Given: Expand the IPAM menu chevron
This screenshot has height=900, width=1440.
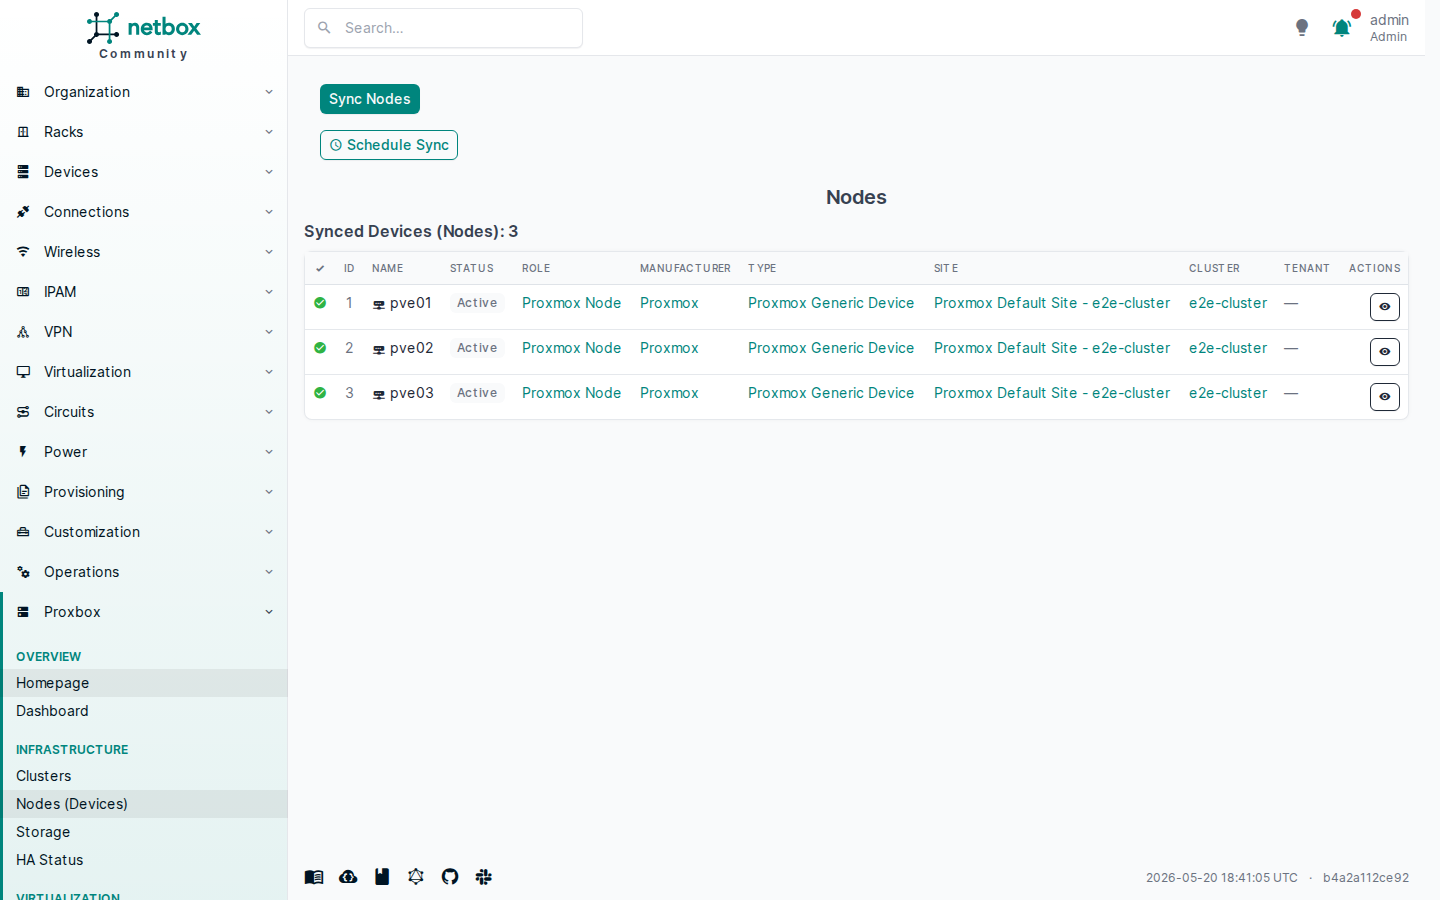Looking at the screenshot, I should pyautogui.click(x=269, y=292).
